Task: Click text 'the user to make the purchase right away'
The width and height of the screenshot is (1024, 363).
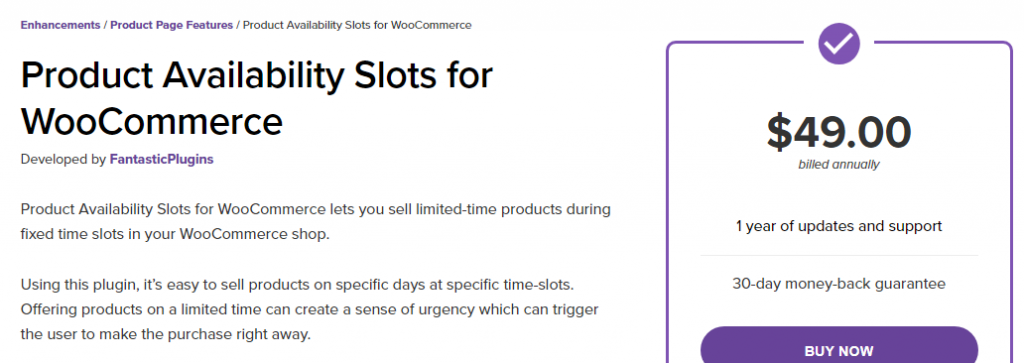Action: tap(166, 334)
